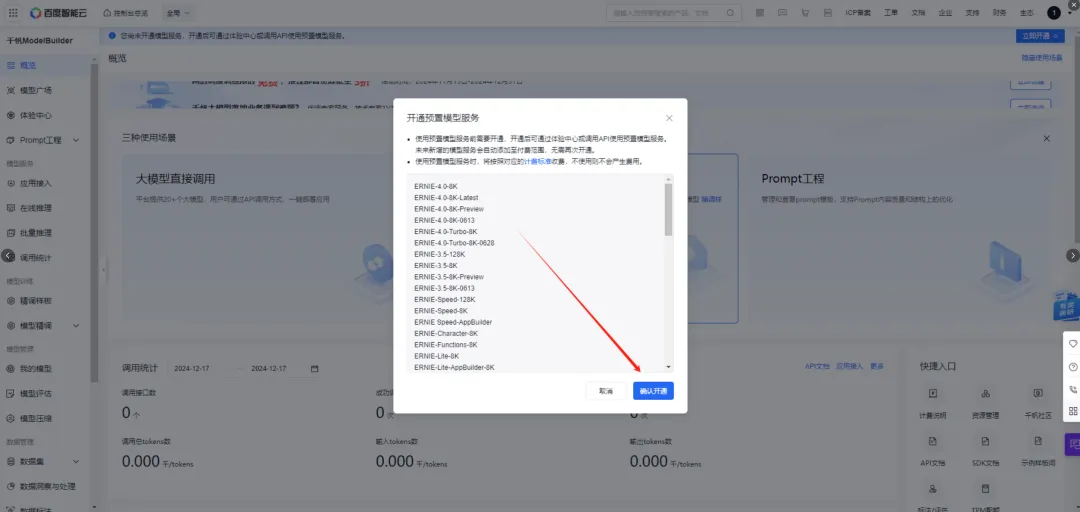Open the 计费标准 link in dialog
This screenshot has height=512, width=1080.
[x=537, y=161]
